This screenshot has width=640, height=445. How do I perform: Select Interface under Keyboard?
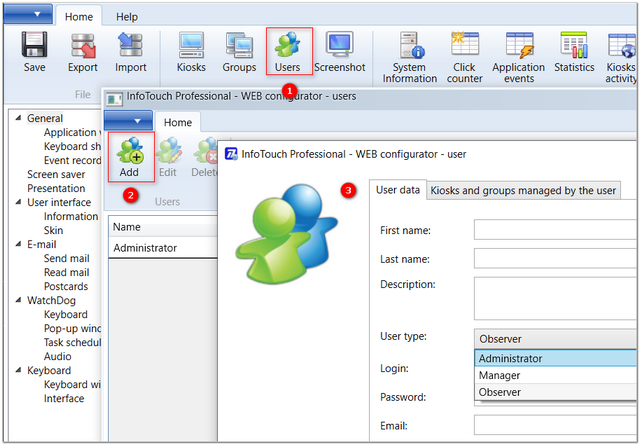click(64, 398)
